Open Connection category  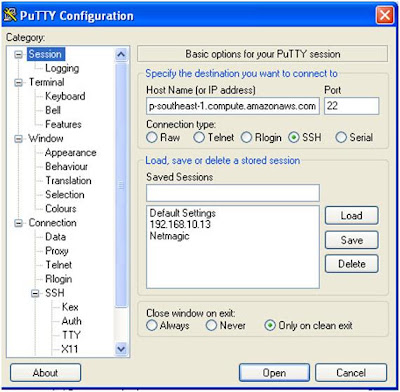[x=52, y=223]
